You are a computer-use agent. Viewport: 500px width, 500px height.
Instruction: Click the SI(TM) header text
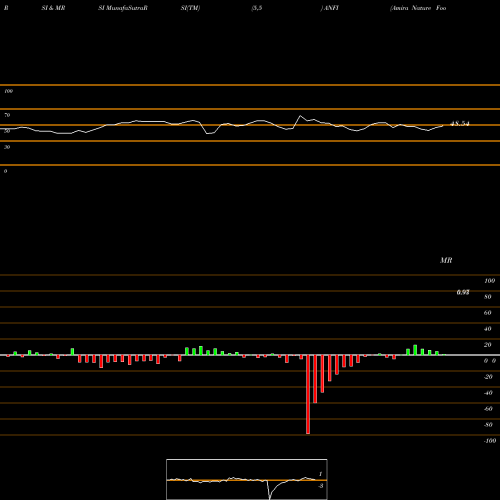click(x=190, y=8)
